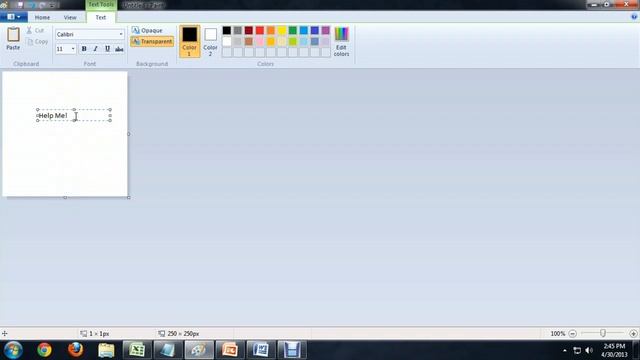Pick the orange palette swatch
The height and width of the screenshot is (360, 640).
coord(271,30)
